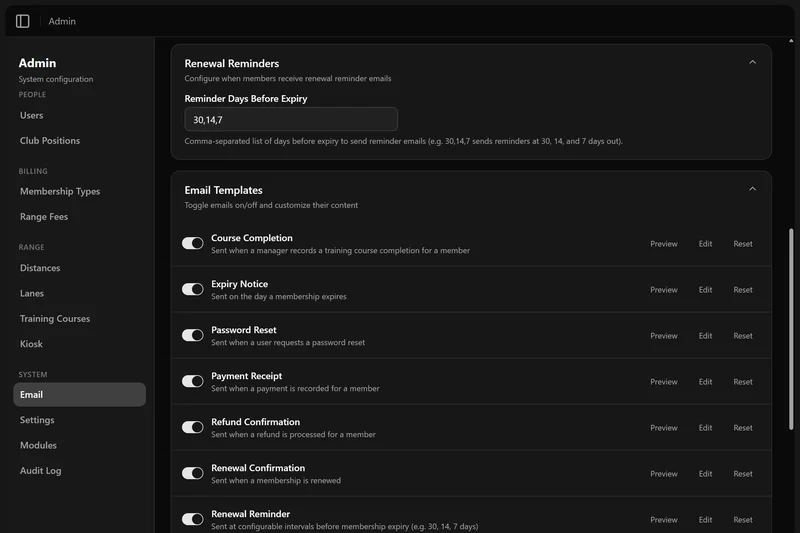Collapse the Renewal Reminders section
The image size is (800, 533).
click(x=752, y=62)
